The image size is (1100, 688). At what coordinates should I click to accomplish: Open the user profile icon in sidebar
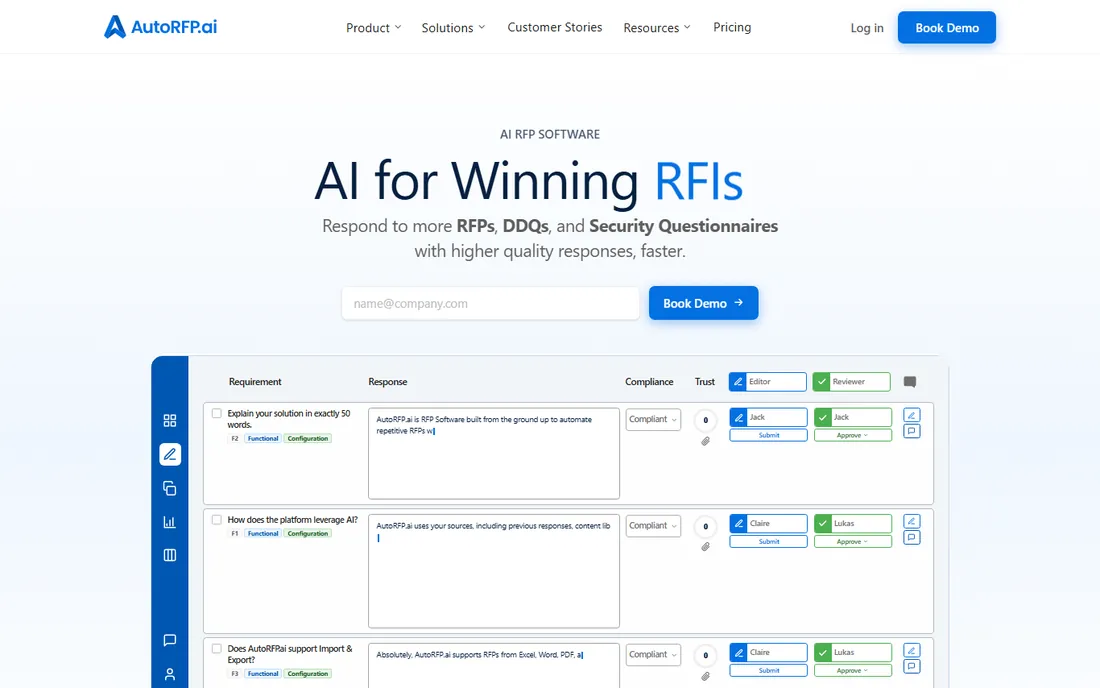tap(170, 674)
